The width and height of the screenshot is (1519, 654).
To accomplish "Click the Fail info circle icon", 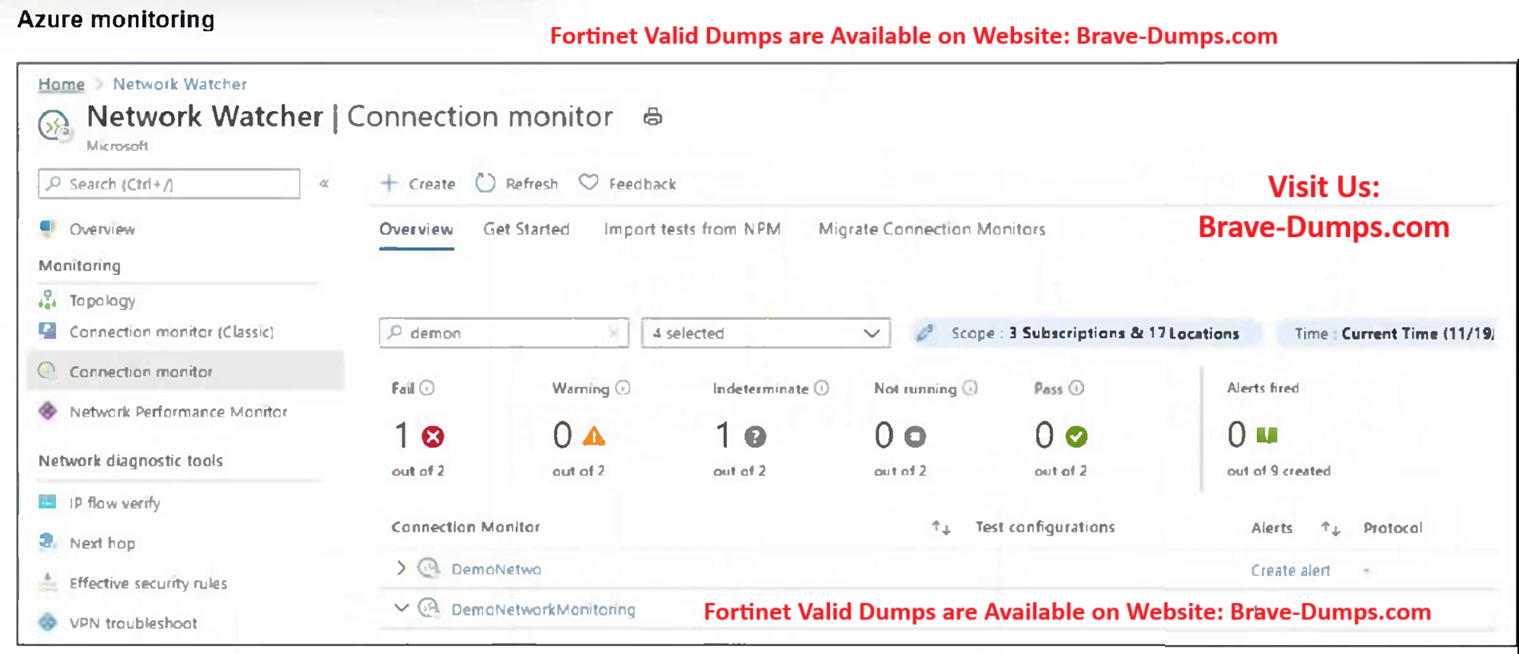I will pos(427,389).
